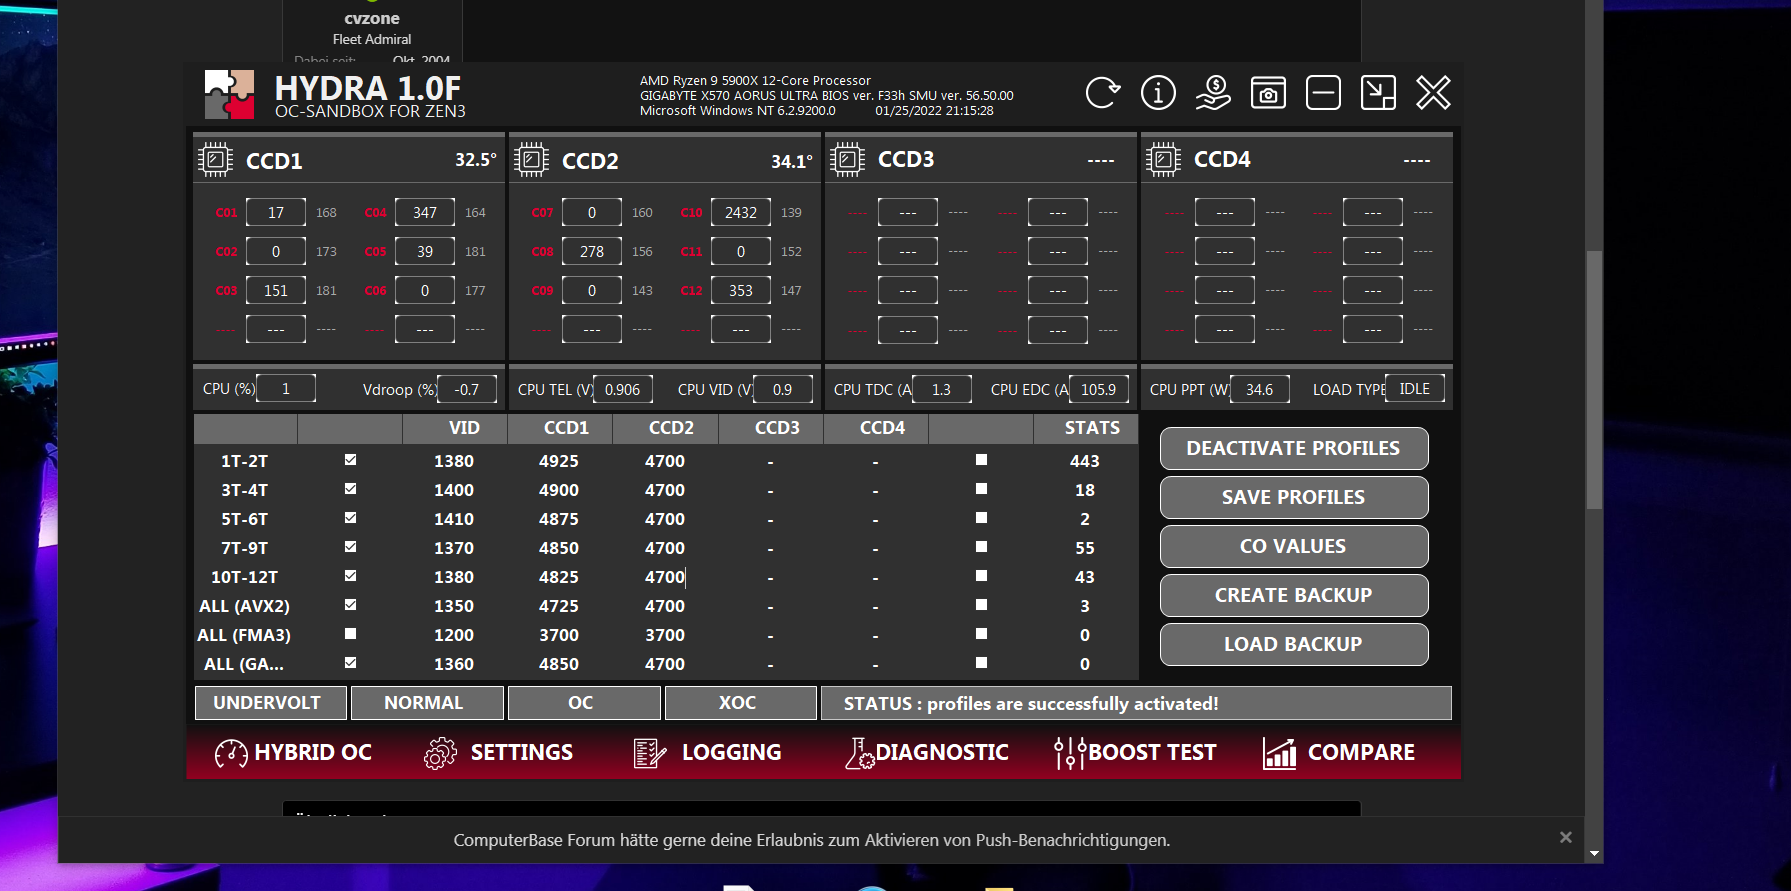Open the SETTINGS tab
This screenshot has height=891, width=1791.
pyautogui.click(x=498, y=753)
